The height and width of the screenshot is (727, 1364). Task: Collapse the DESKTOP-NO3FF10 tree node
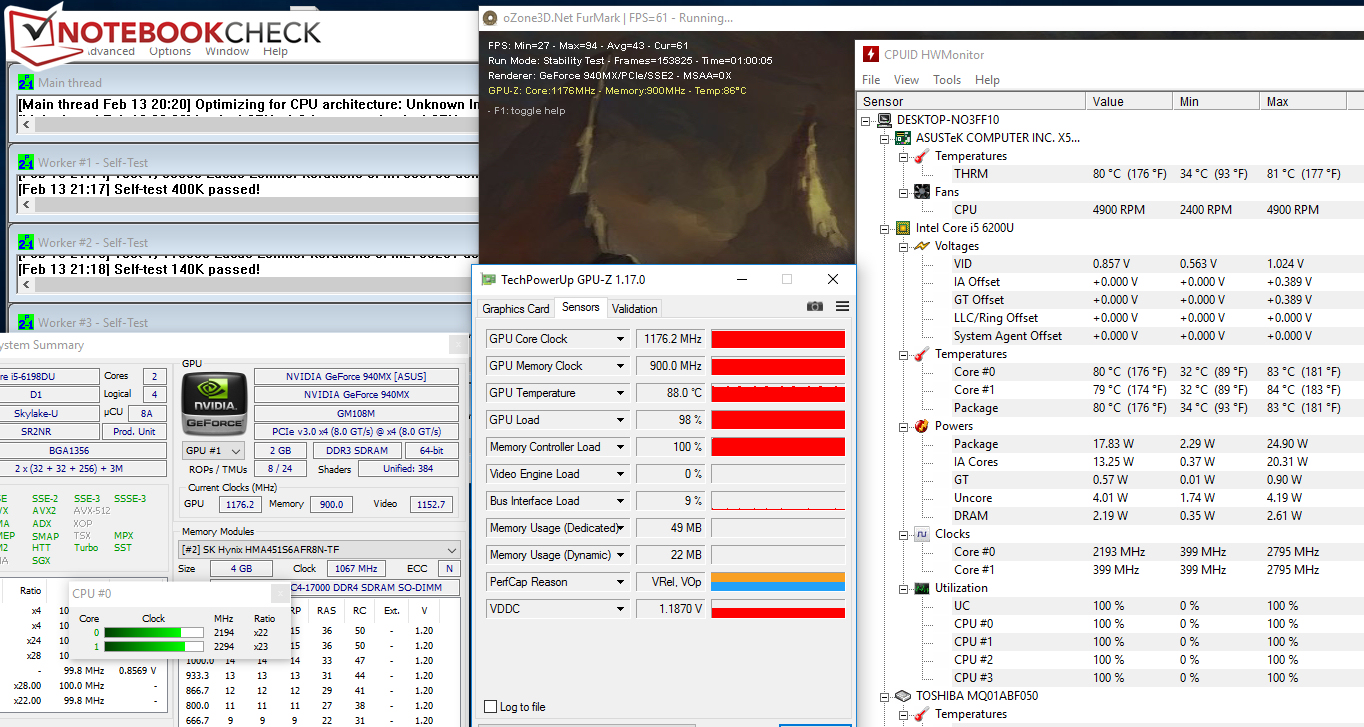pos(867,120)
